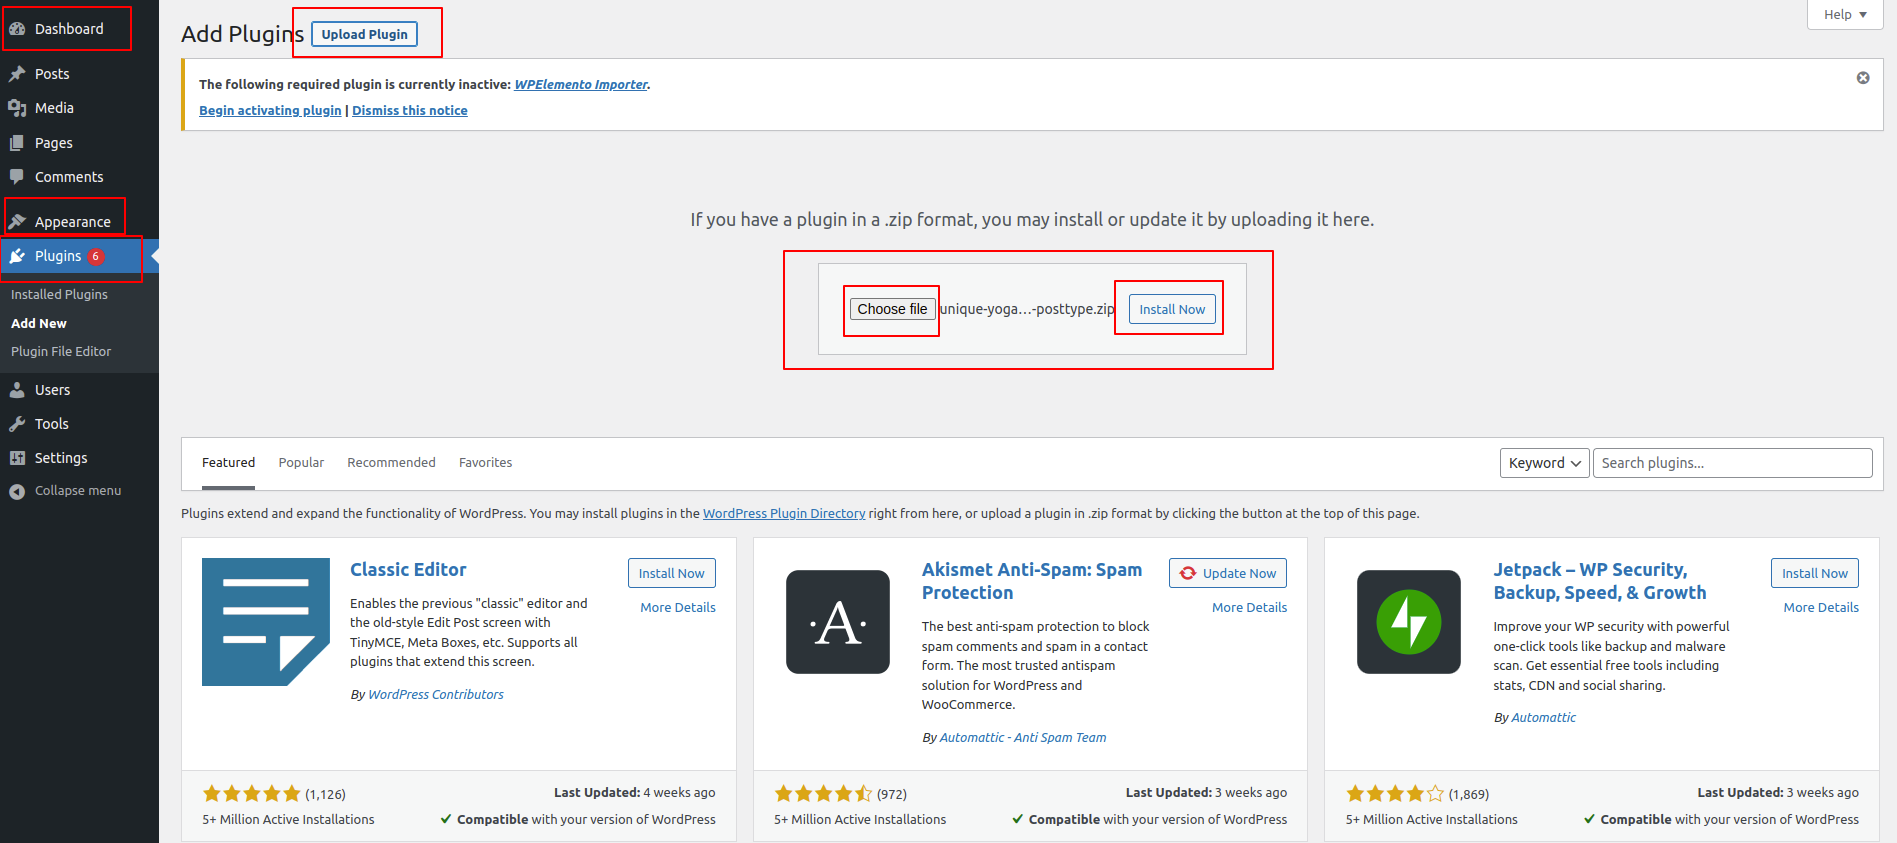Click the Upload Plugin button
1897x843 pixels.
click(x=364, y=34)
